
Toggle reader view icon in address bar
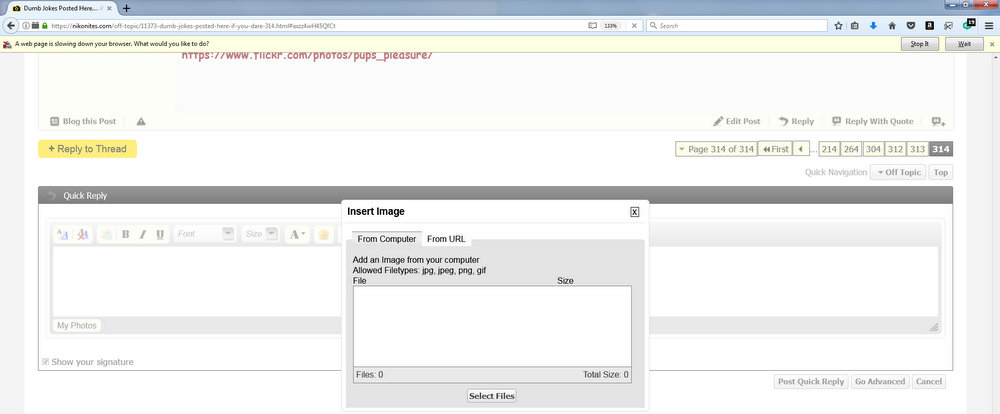(x=592, y=26)
